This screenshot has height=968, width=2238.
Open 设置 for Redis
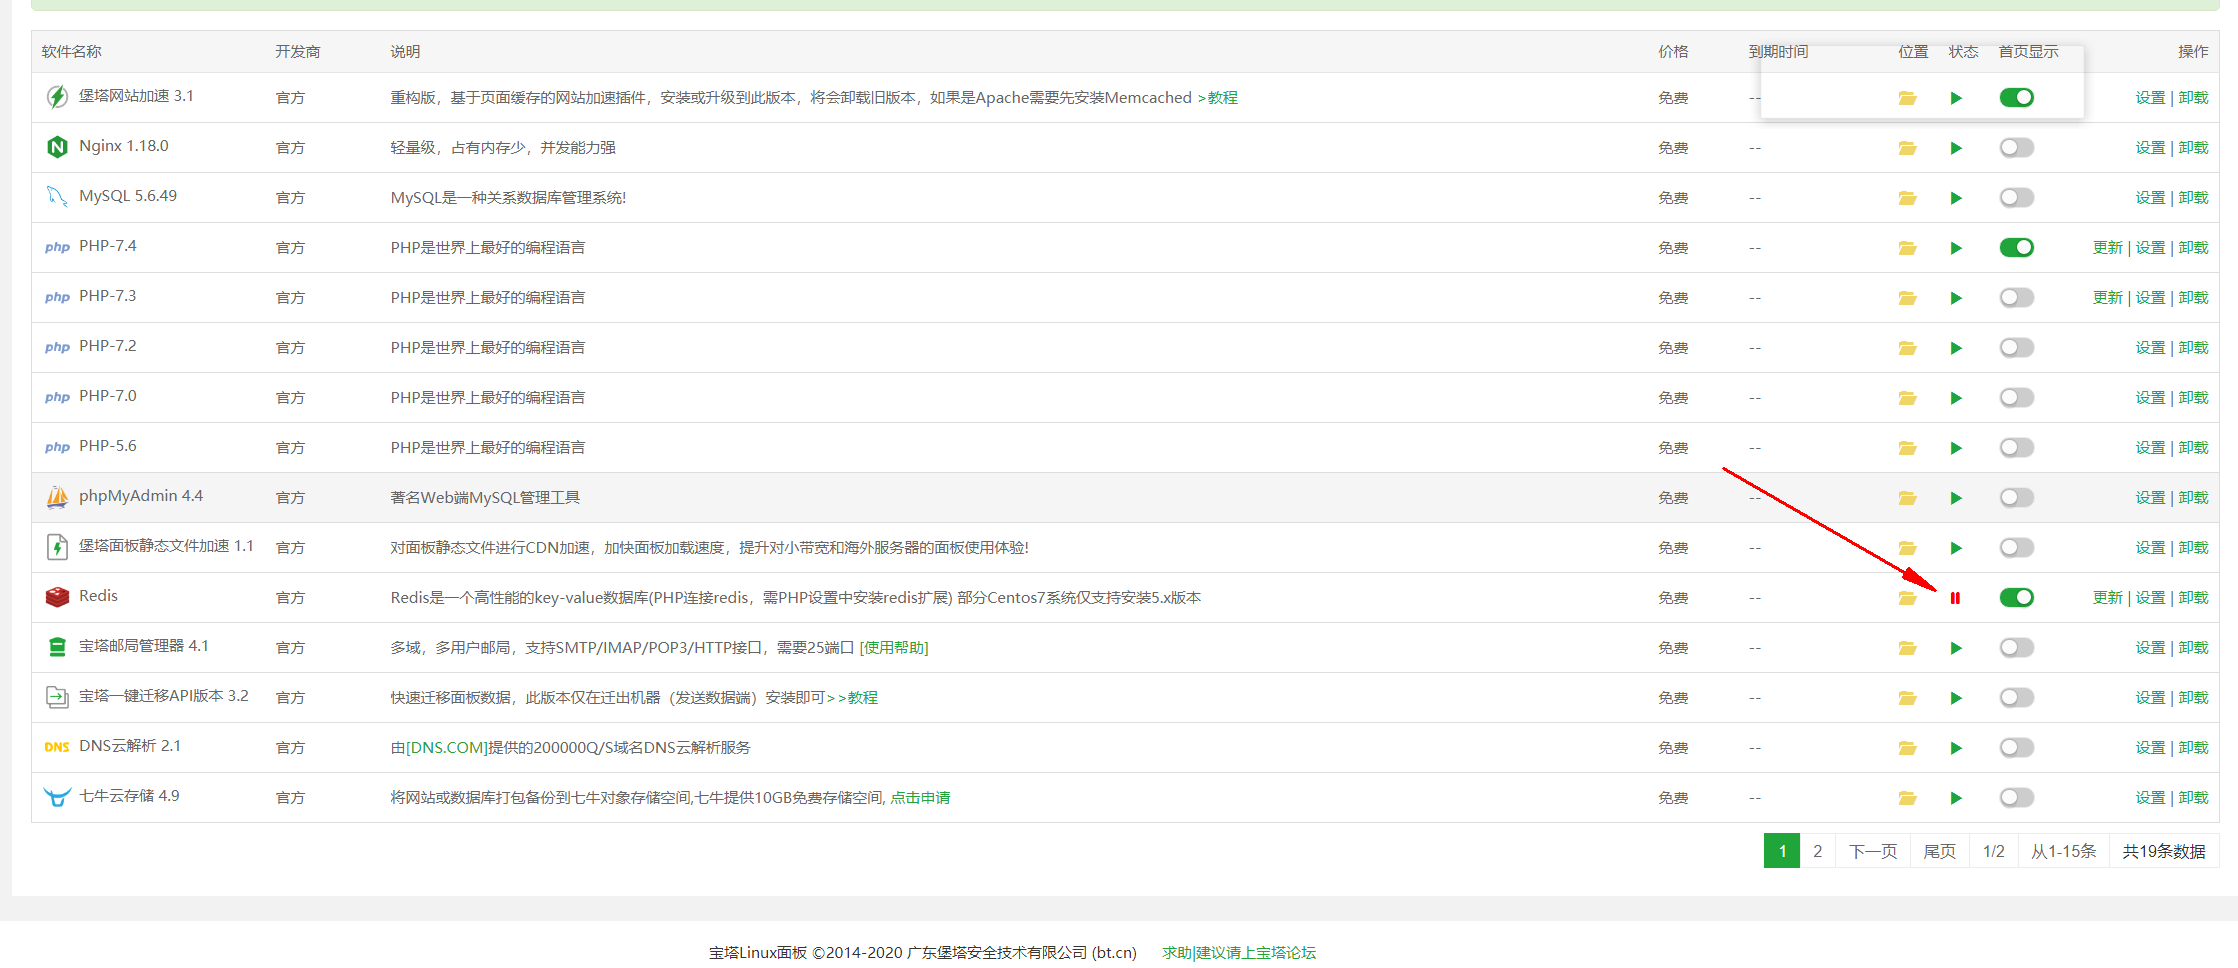pyautogui.click(x=2150, y=598)
